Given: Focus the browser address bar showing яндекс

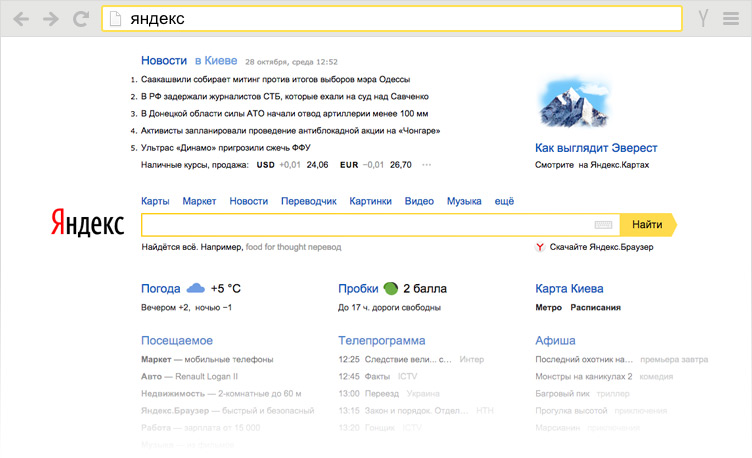Looking at the screenshot, I should 392,19.
